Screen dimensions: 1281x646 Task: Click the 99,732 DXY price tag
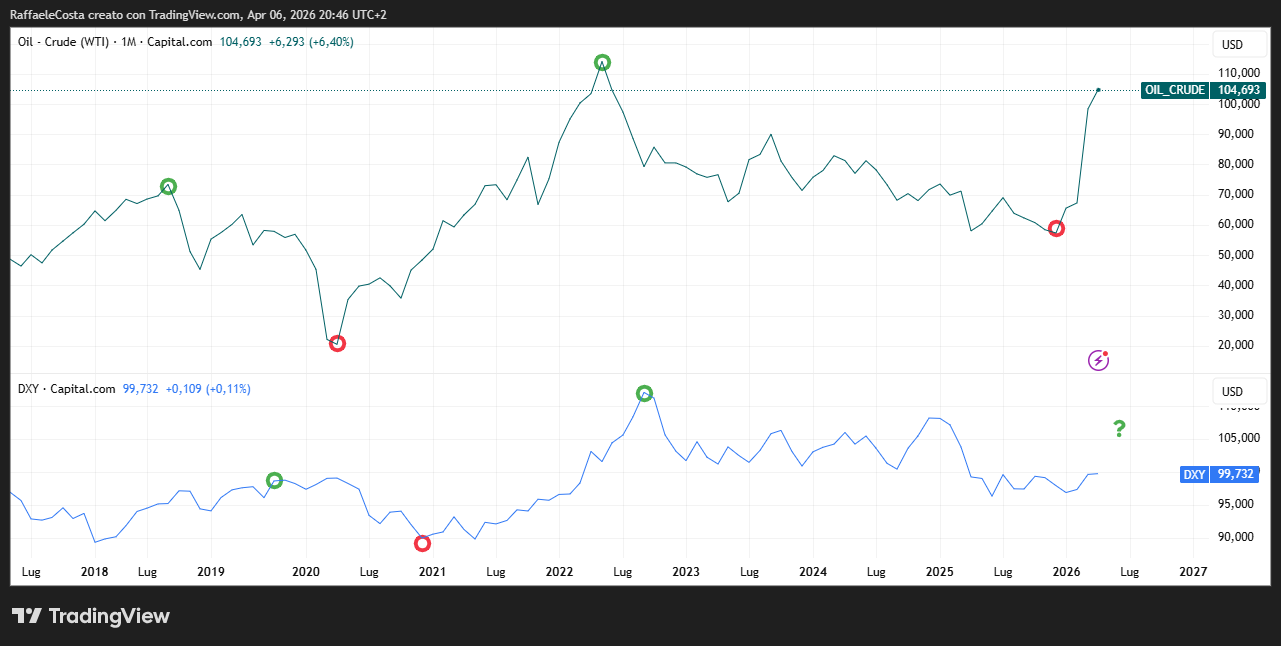[x=1235, y=475]
